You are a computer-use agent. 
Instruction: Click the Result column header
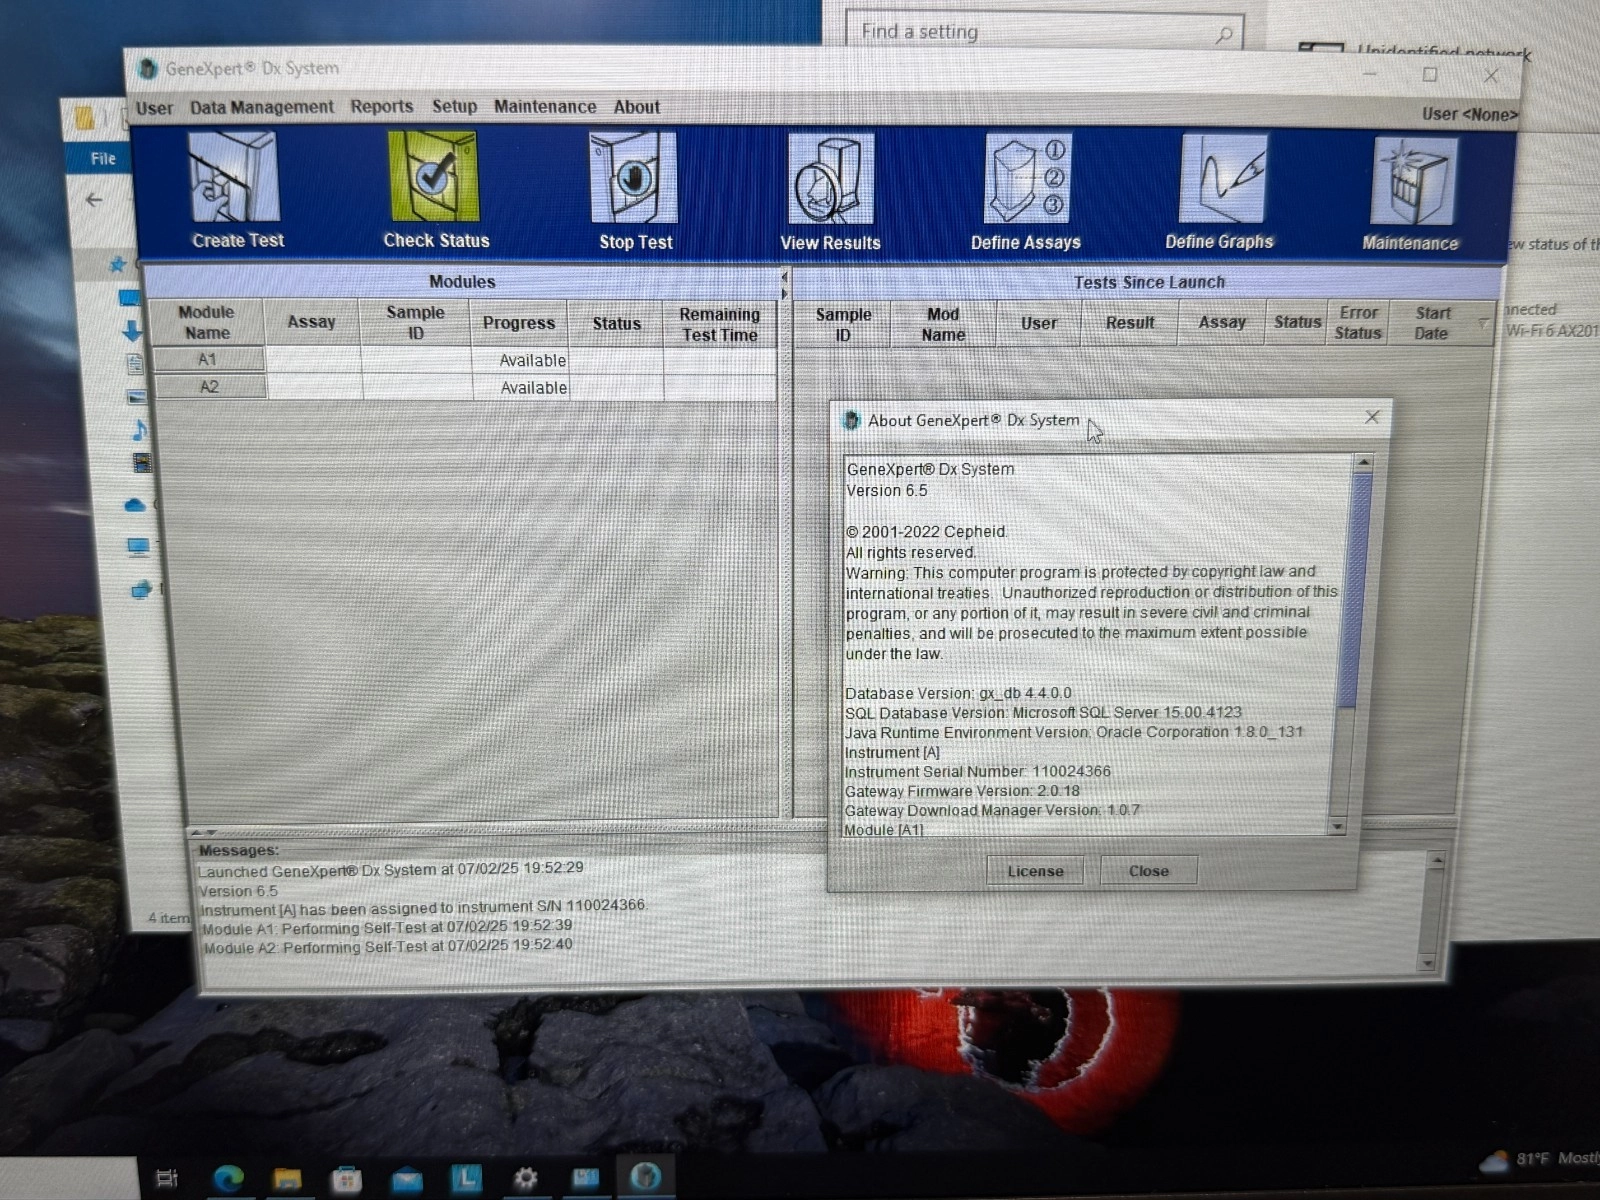[1130, 323]
